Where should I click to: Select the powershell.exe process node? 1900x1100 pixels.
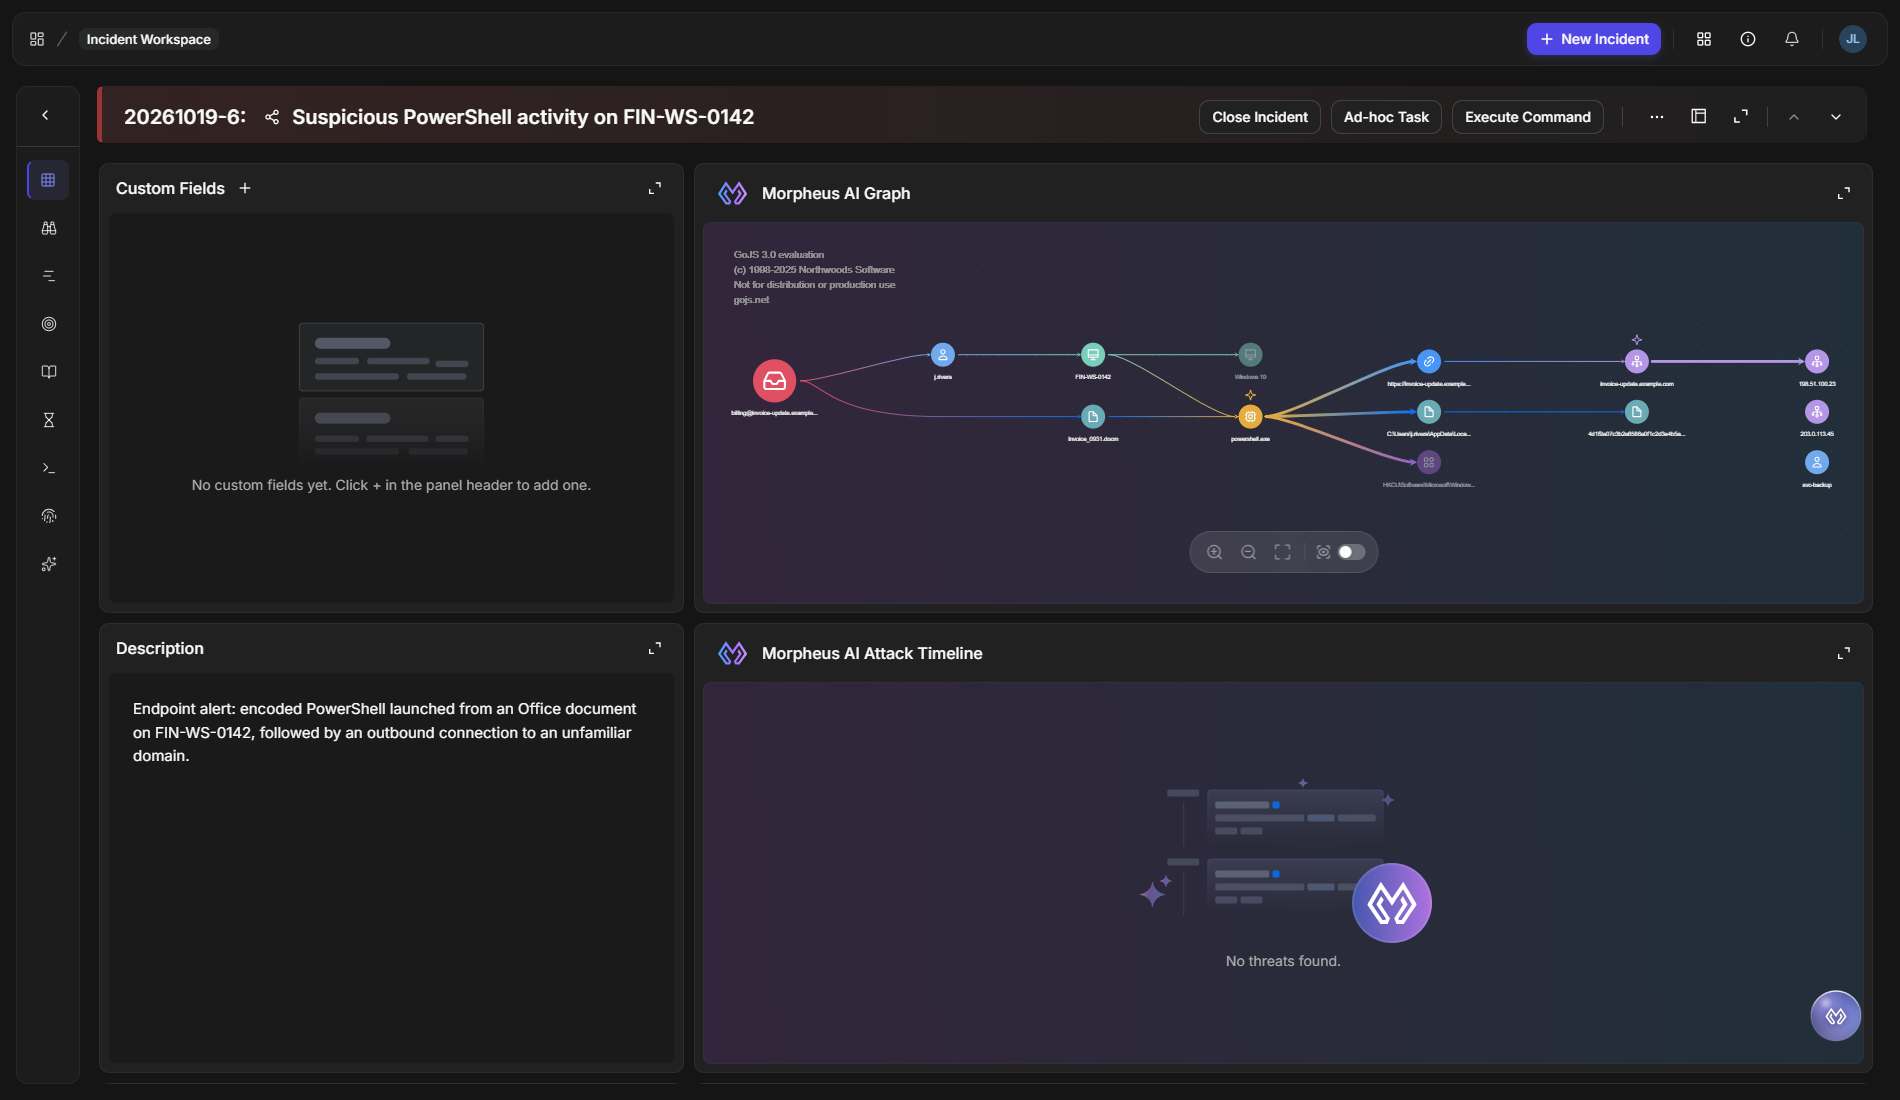tap(1250, 417)
